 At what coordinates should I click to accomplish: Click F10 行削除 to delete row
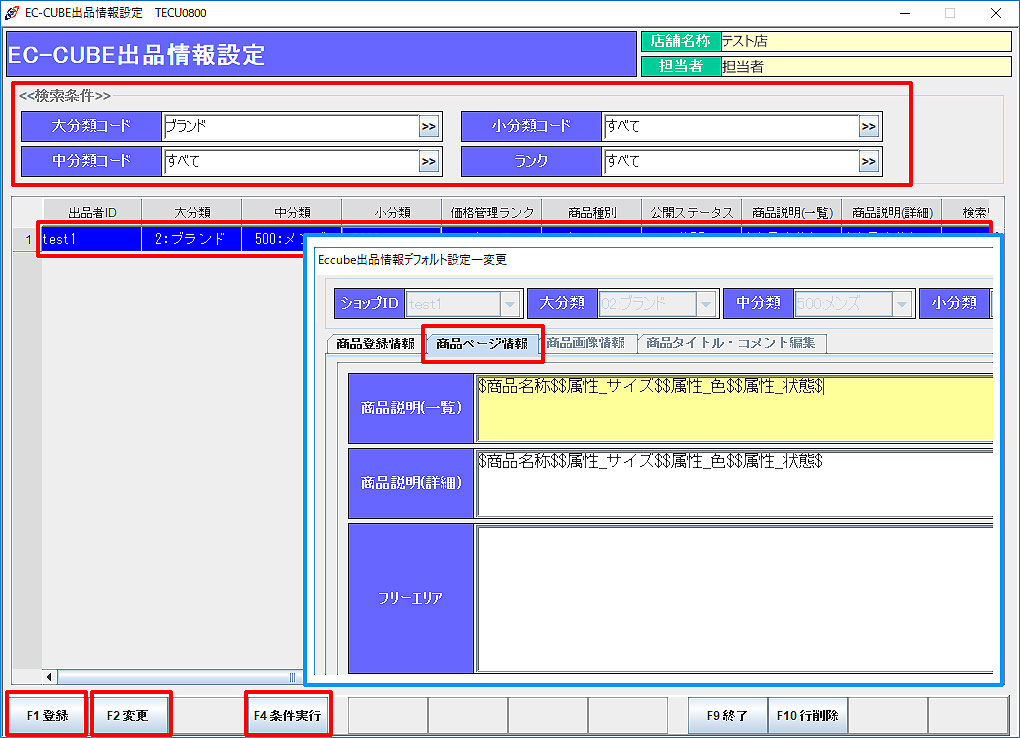click(x=807, y=716)
